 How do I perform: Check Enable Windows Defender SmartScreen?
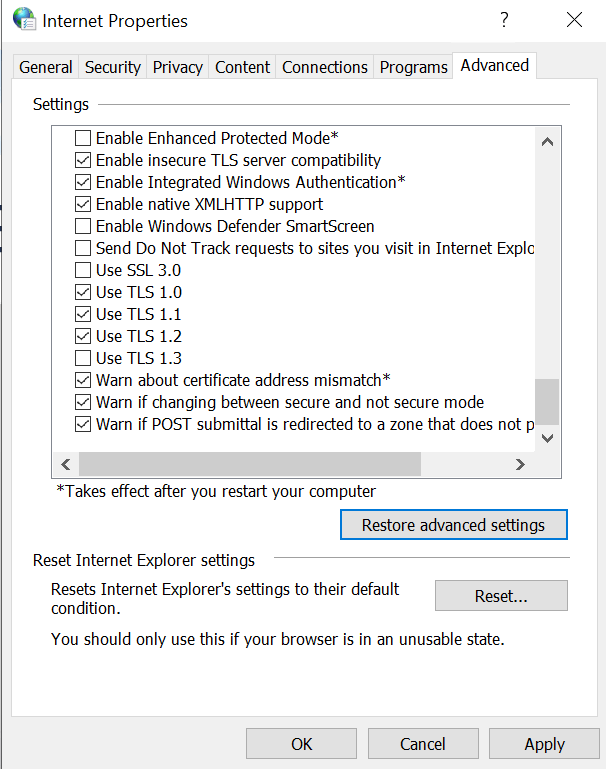pyautogui.click(x=83, y=226)
